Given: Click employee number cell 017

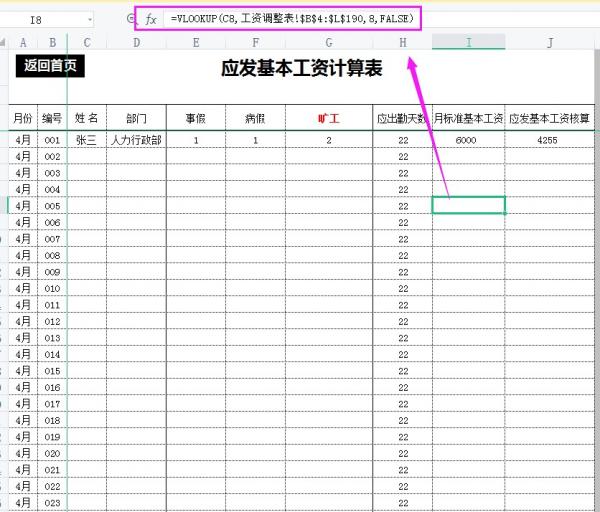Looking at the screenshot, I should pyautogui.click(x=52, y=404).
